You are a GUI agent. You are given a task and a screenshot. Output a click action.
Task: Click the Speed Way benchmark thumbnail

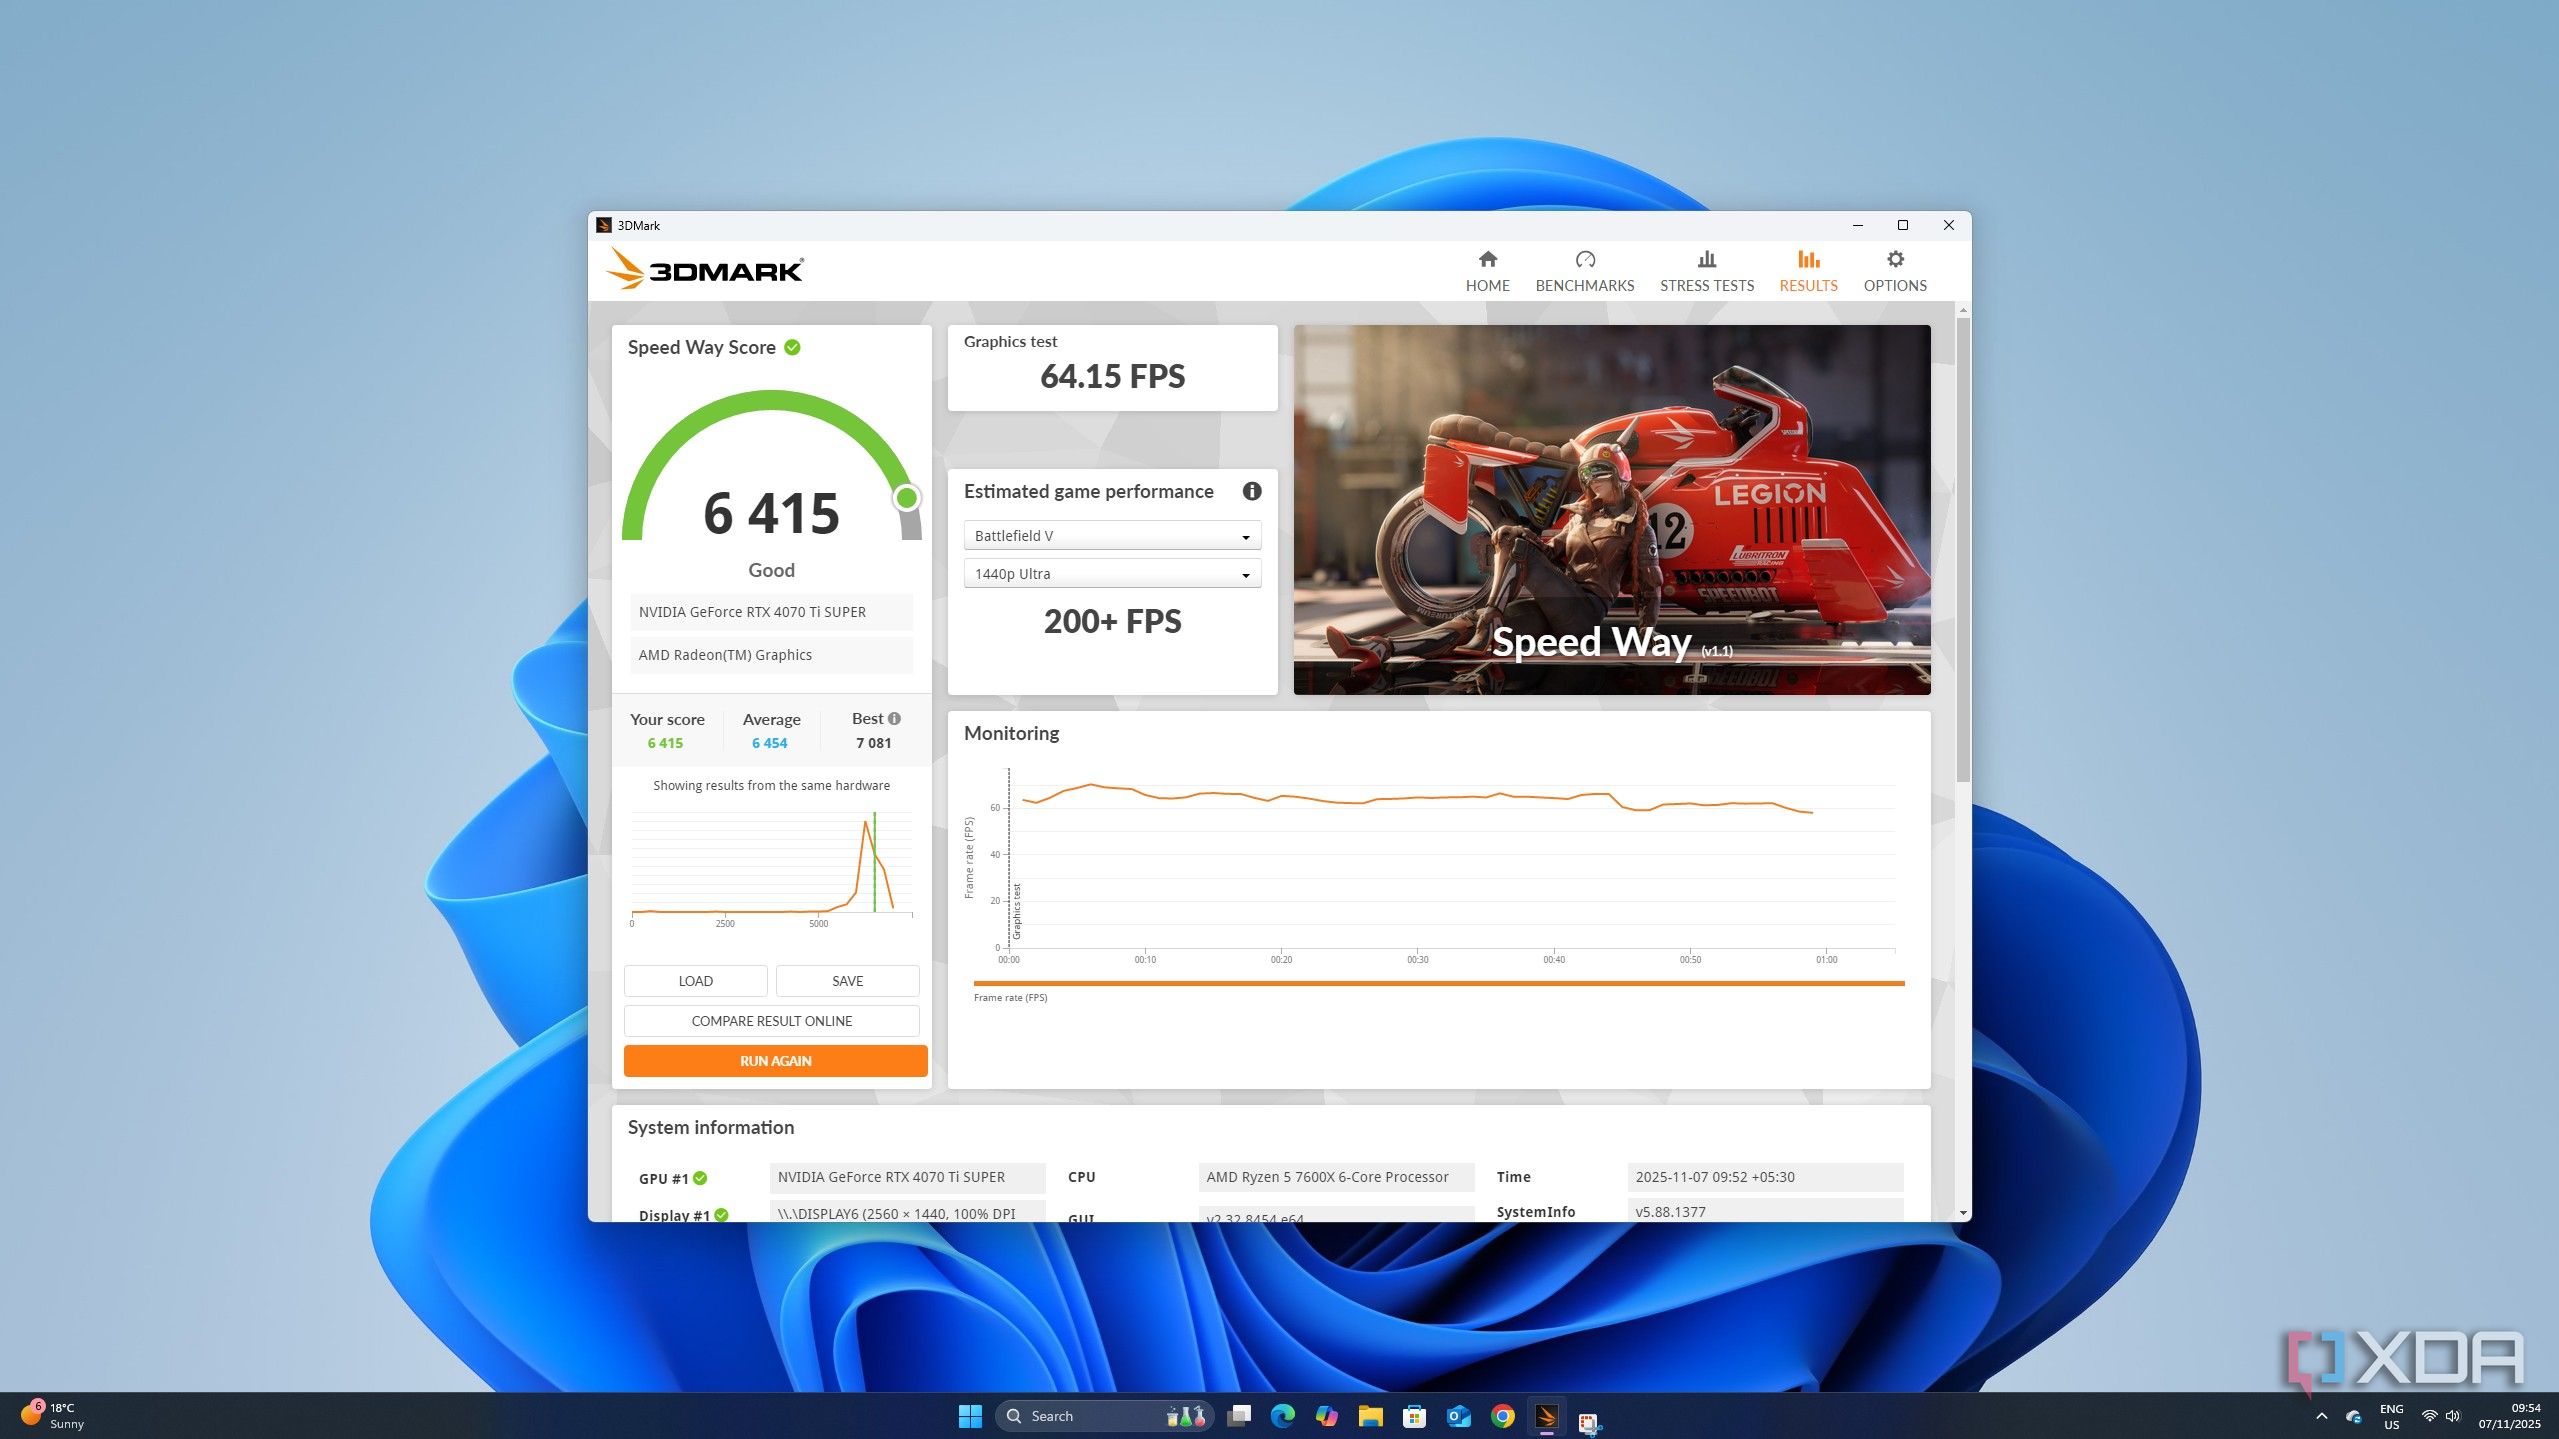coord(1611,510)
